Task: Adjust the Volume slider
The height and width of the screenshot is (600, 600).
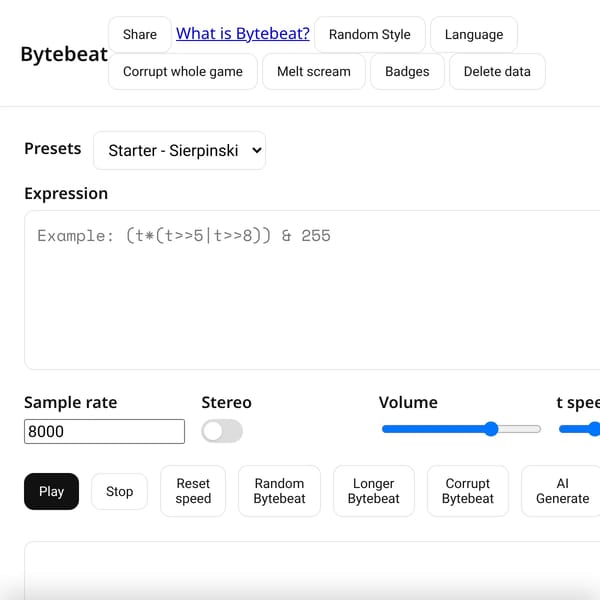Action: [461, 429]
